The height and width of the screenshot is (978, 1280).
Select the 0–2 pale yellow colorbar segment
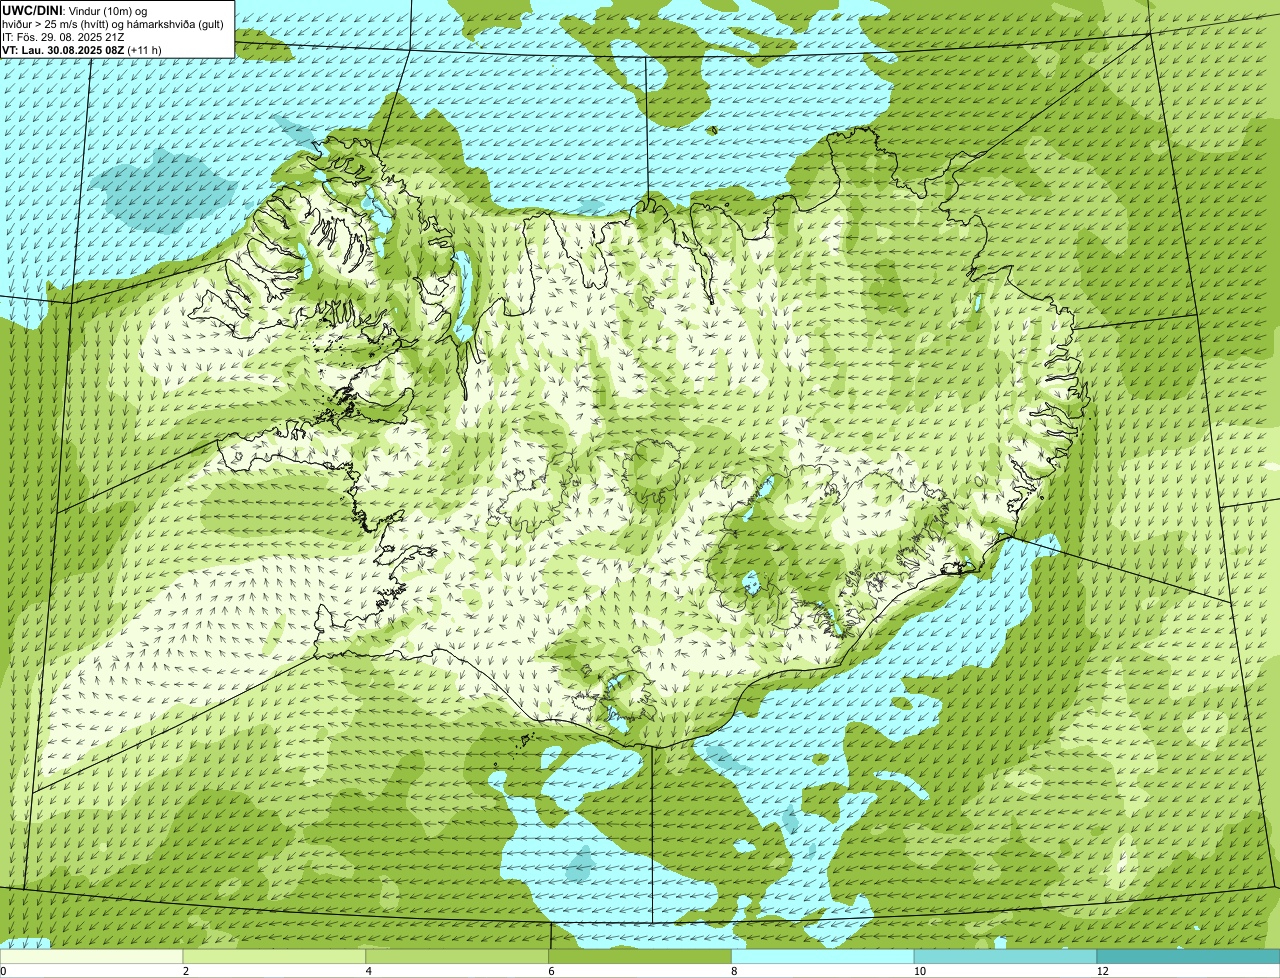point(92,957)
